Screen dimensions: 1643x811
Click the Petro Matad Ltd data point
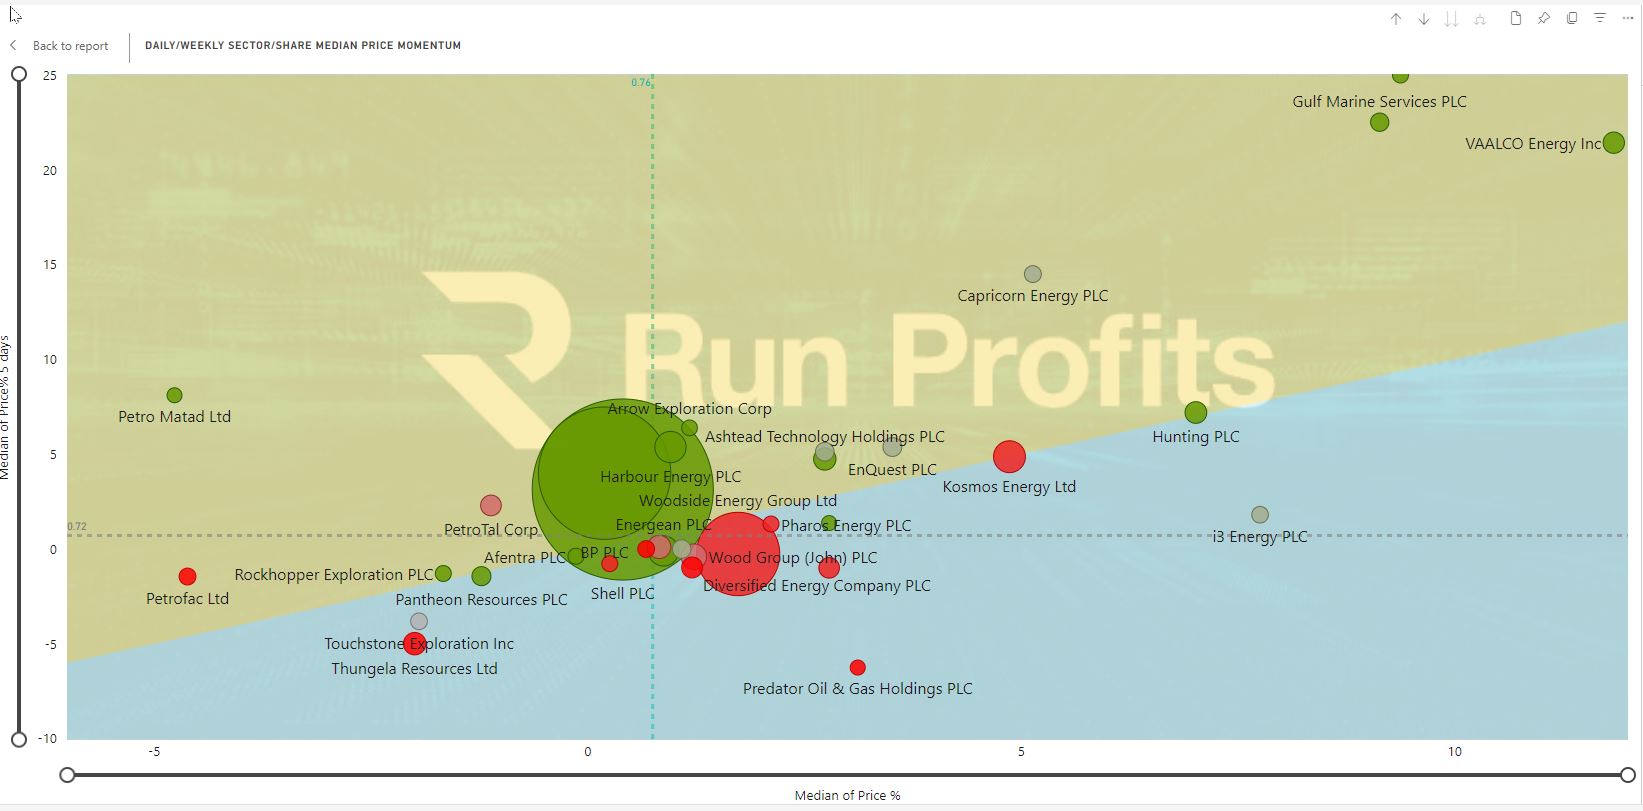pos(174,396)
